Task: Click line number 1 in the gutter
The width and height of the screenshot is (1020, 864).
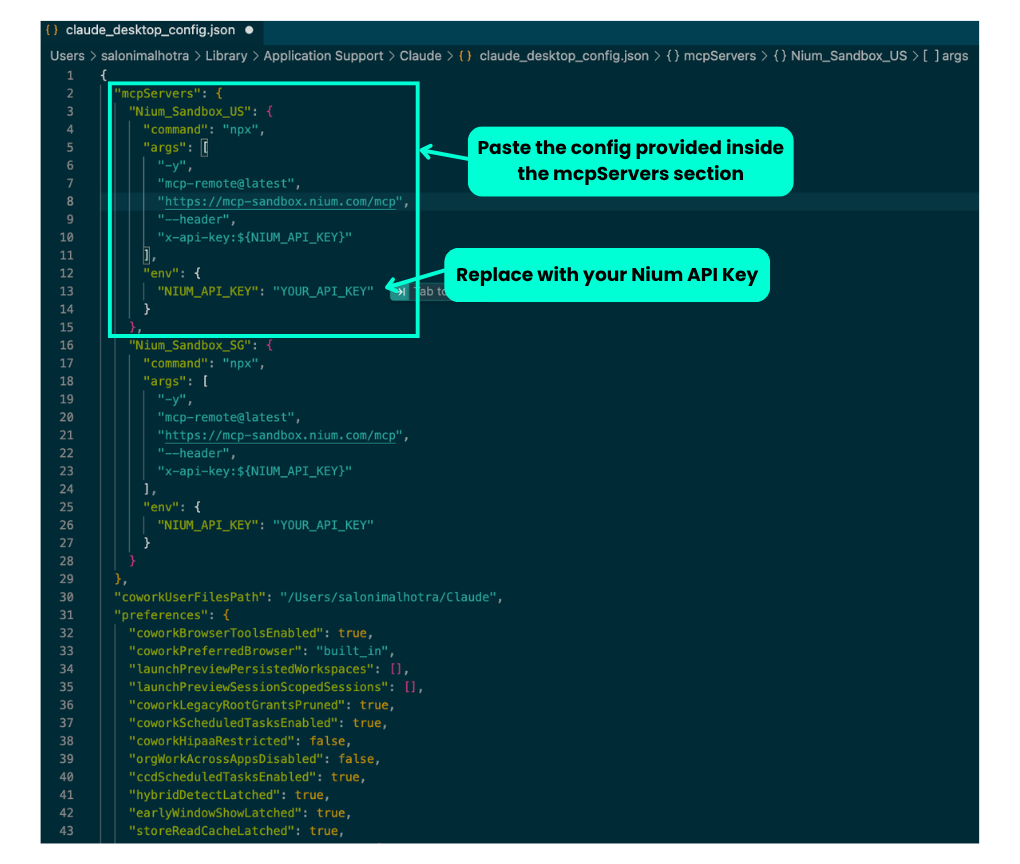Action: (70, 75)
